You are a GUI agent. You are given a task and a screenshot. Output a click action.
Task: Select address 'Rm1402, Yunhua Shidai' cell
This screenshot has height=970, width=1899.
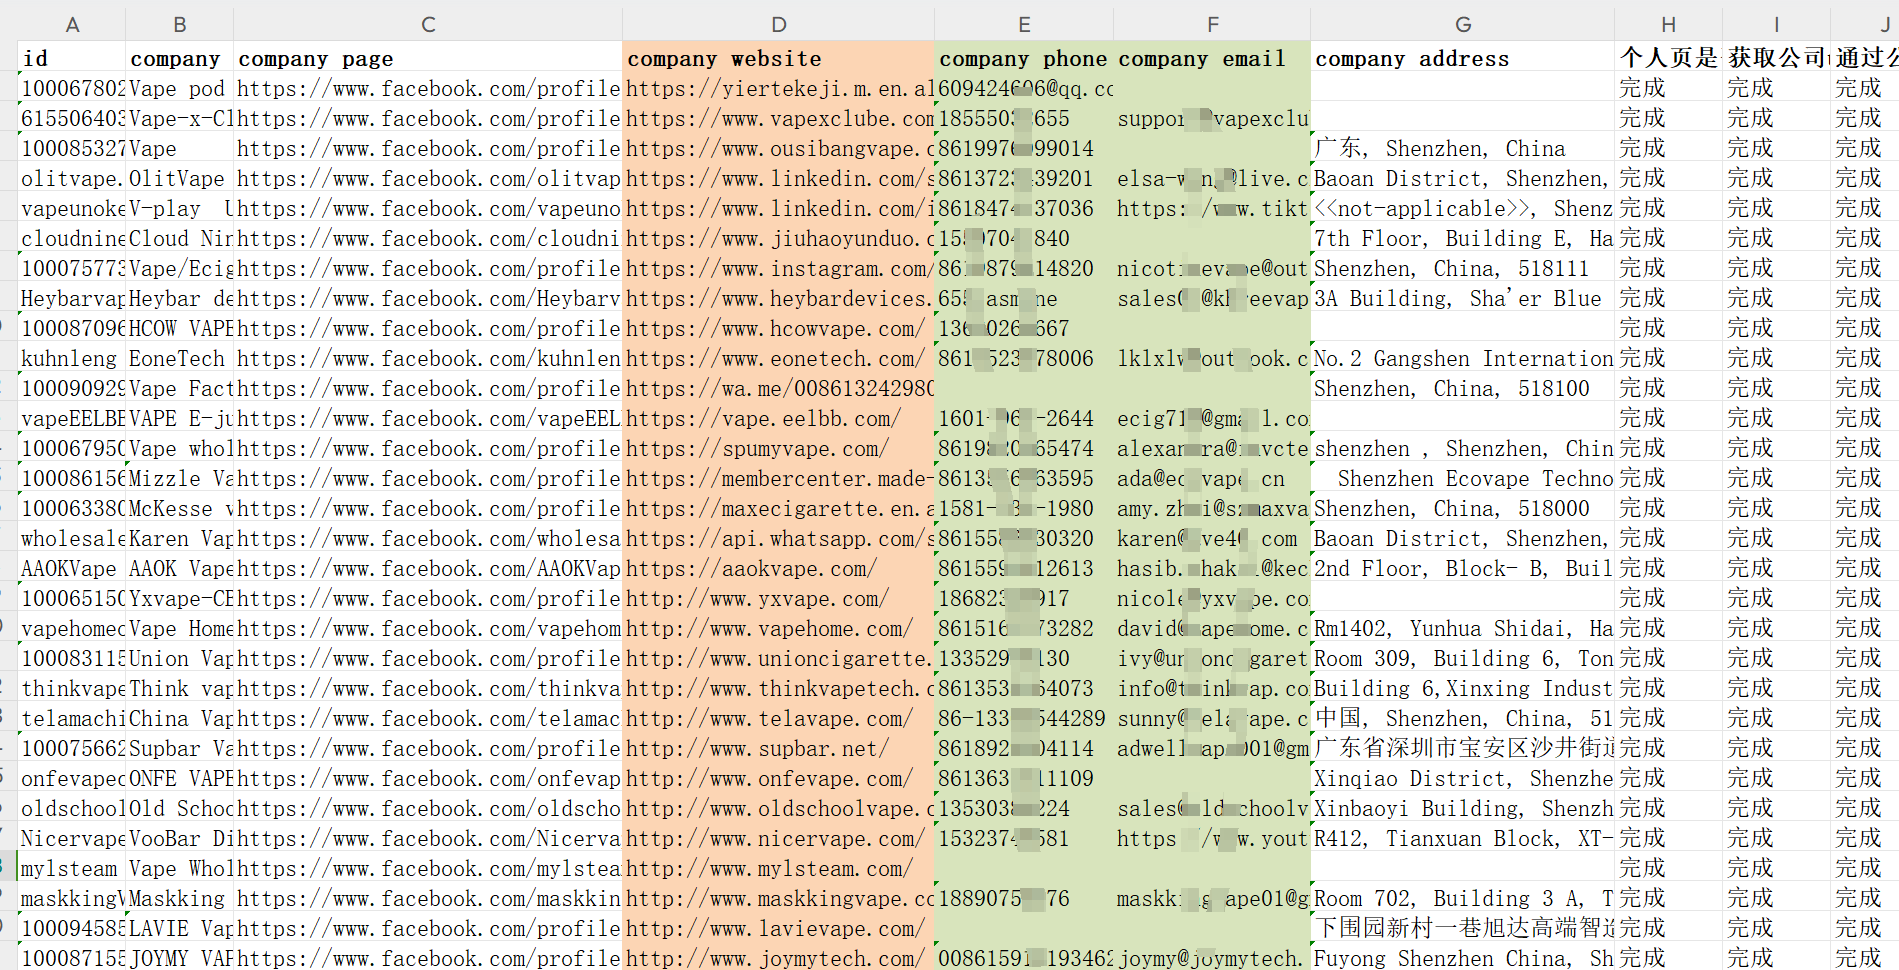point(1463,628)
